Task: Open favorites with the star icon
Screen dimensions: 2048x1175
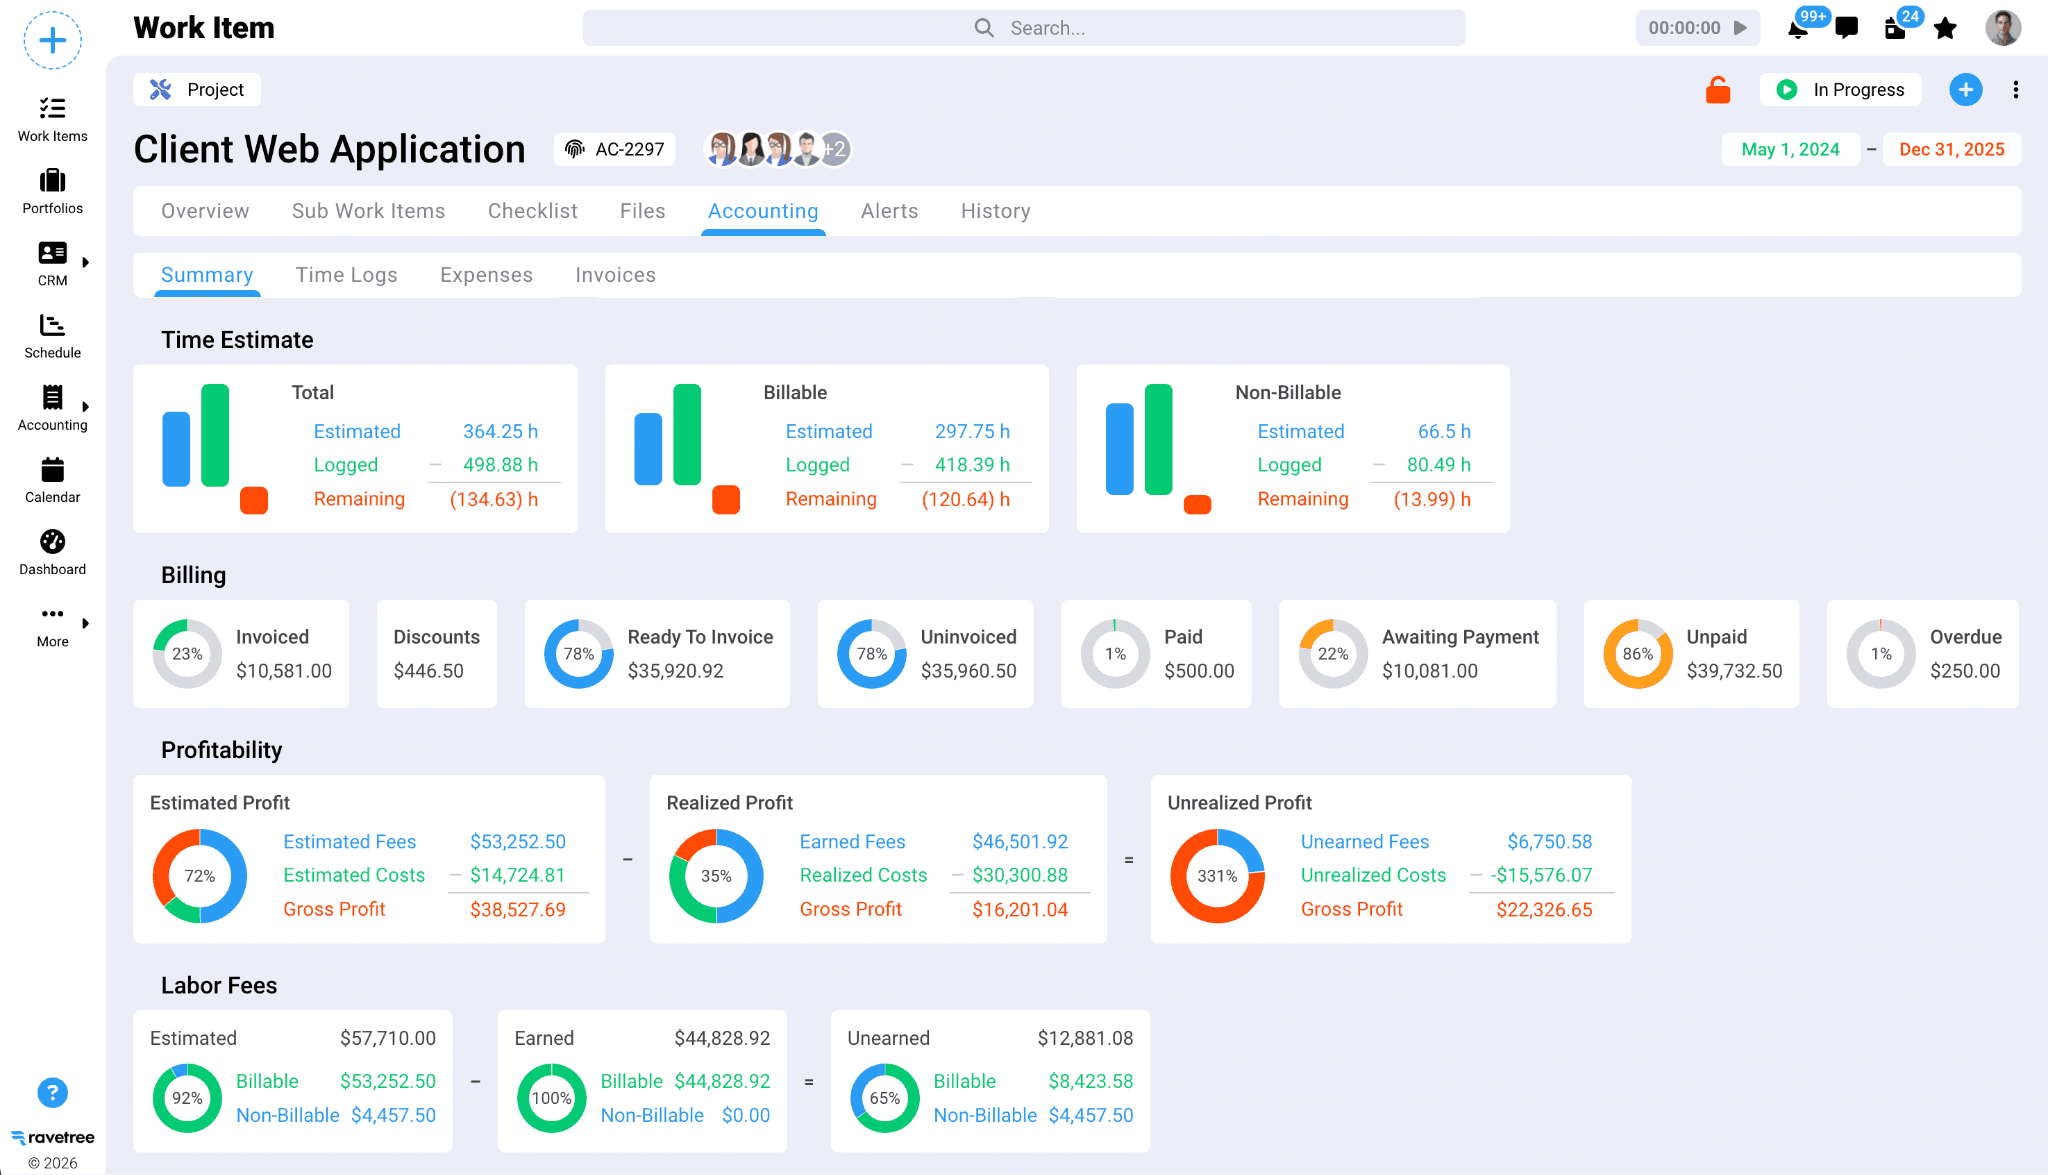Action: (x=1946, y=27)
